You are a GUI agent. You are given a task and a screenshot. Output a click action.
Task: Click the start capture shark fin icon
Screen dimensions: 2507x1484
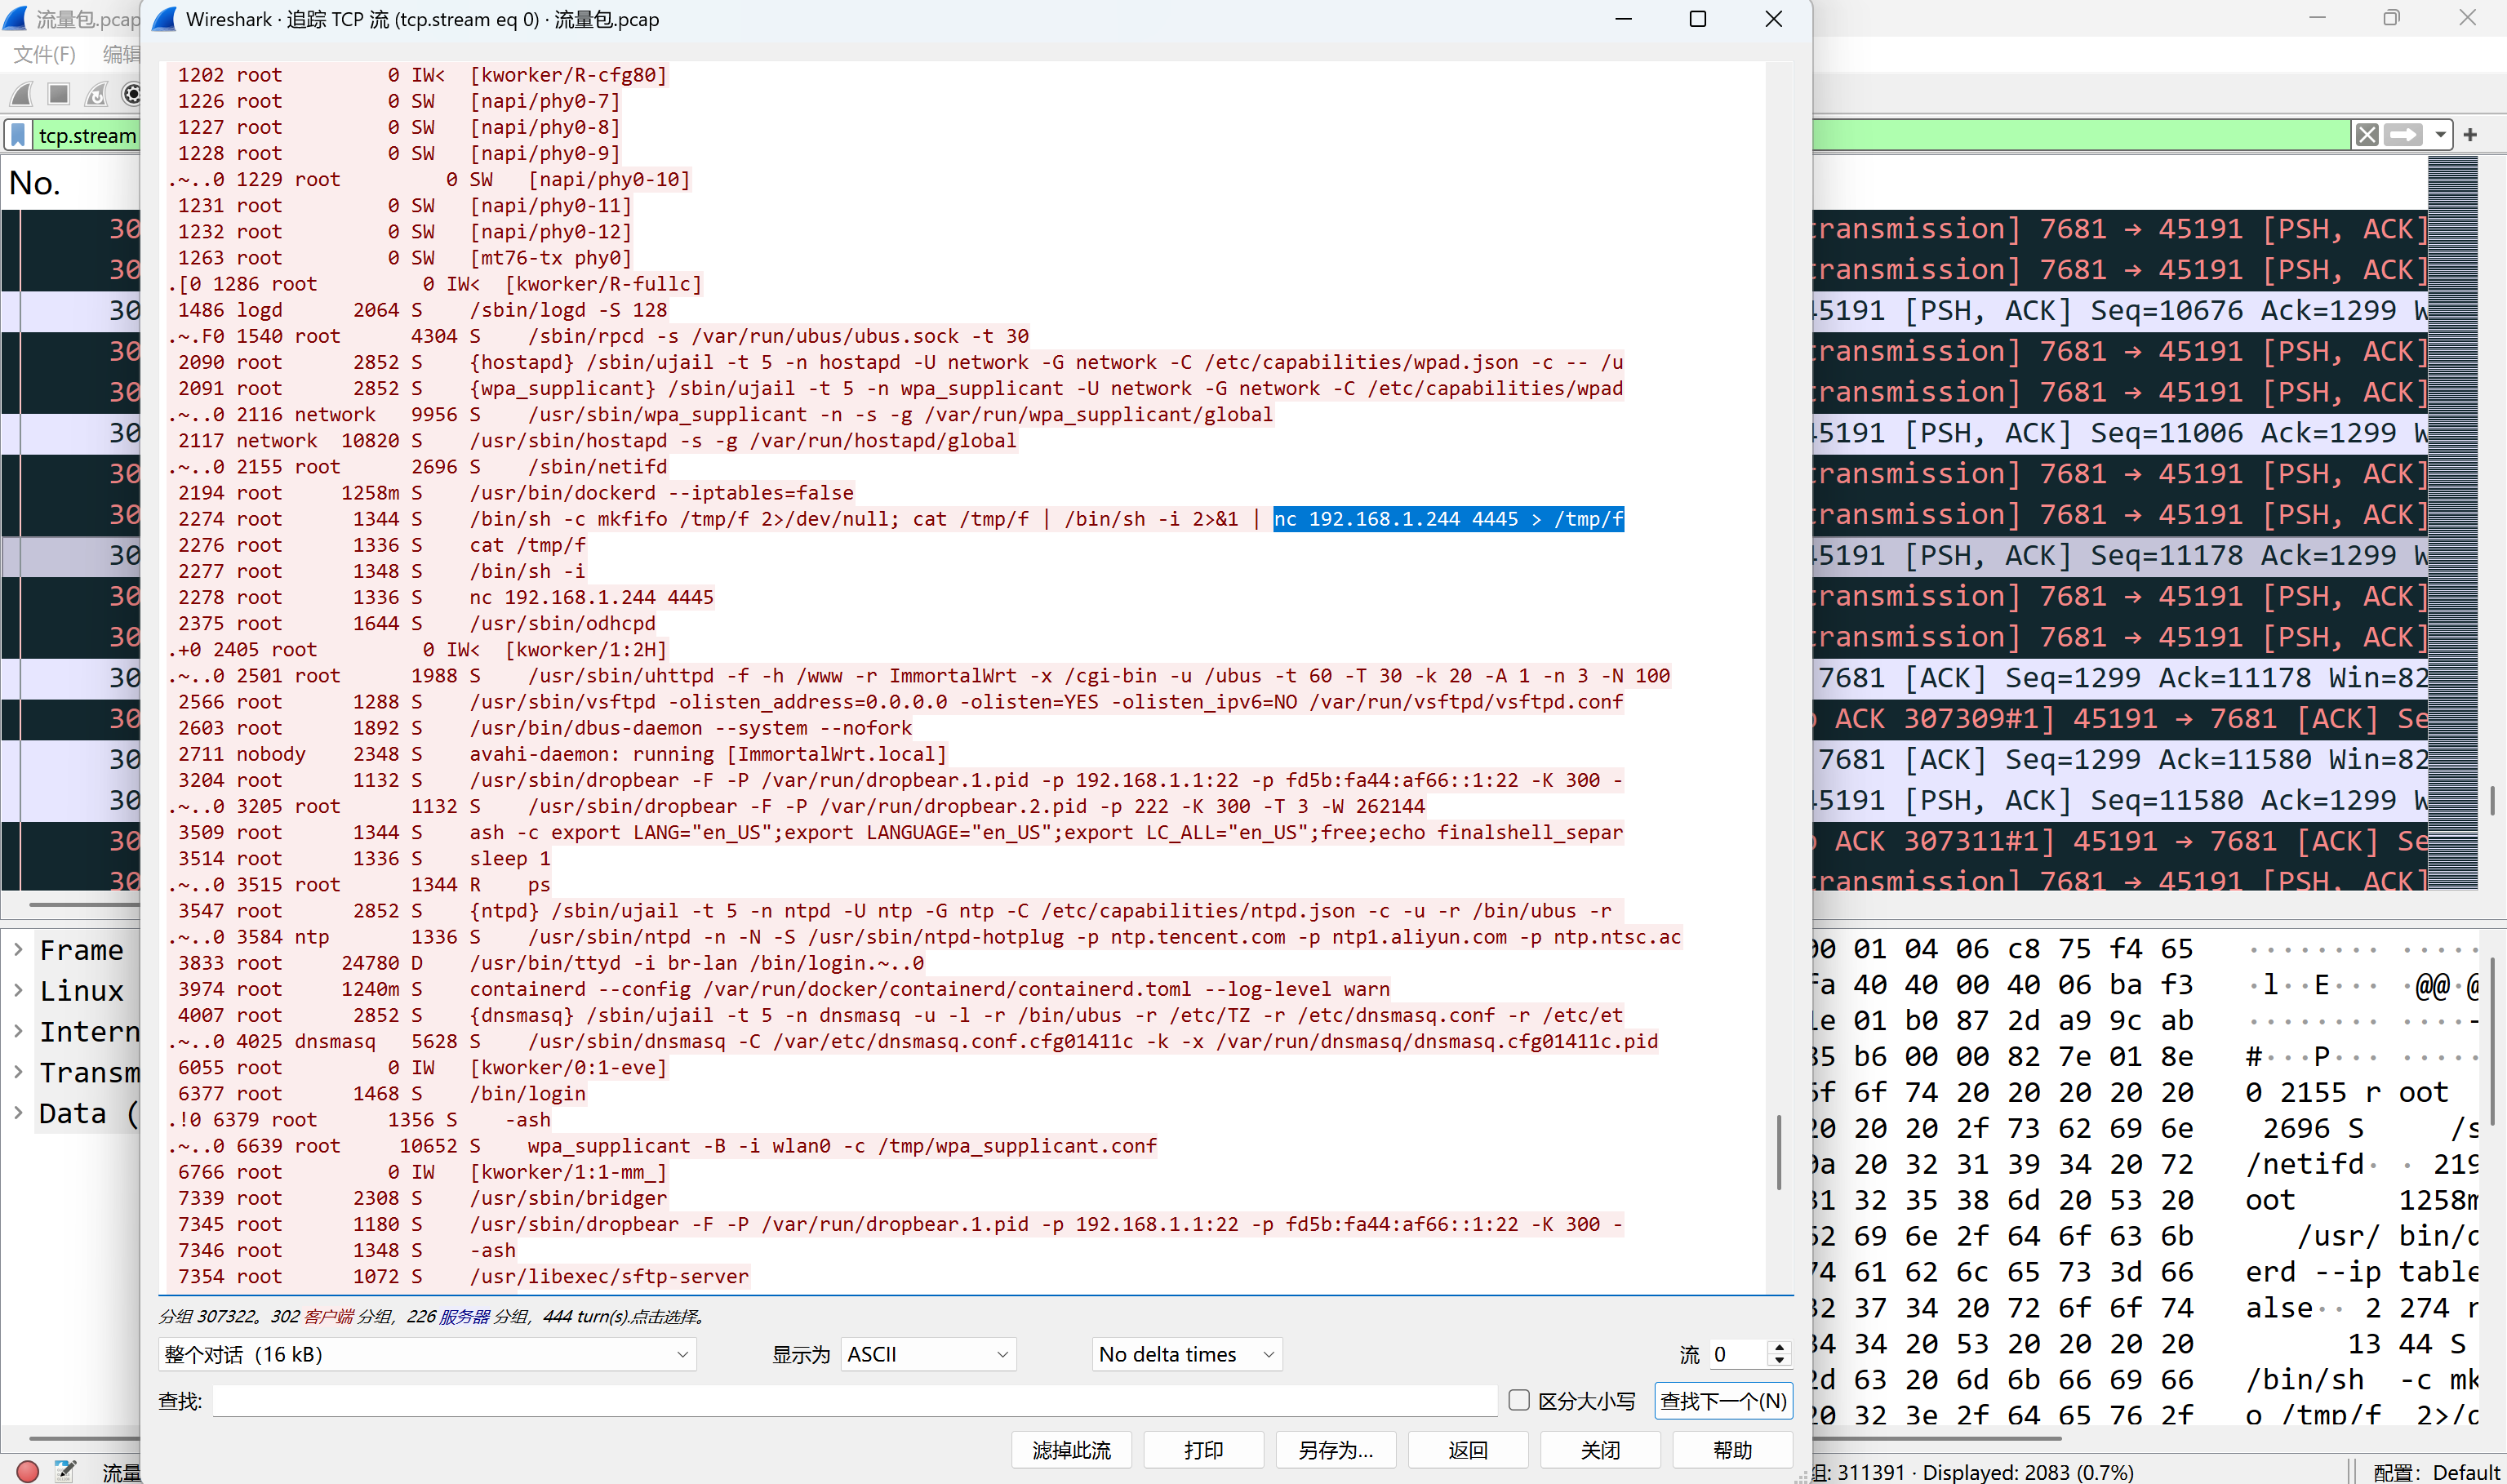click(x=22, y=94)
